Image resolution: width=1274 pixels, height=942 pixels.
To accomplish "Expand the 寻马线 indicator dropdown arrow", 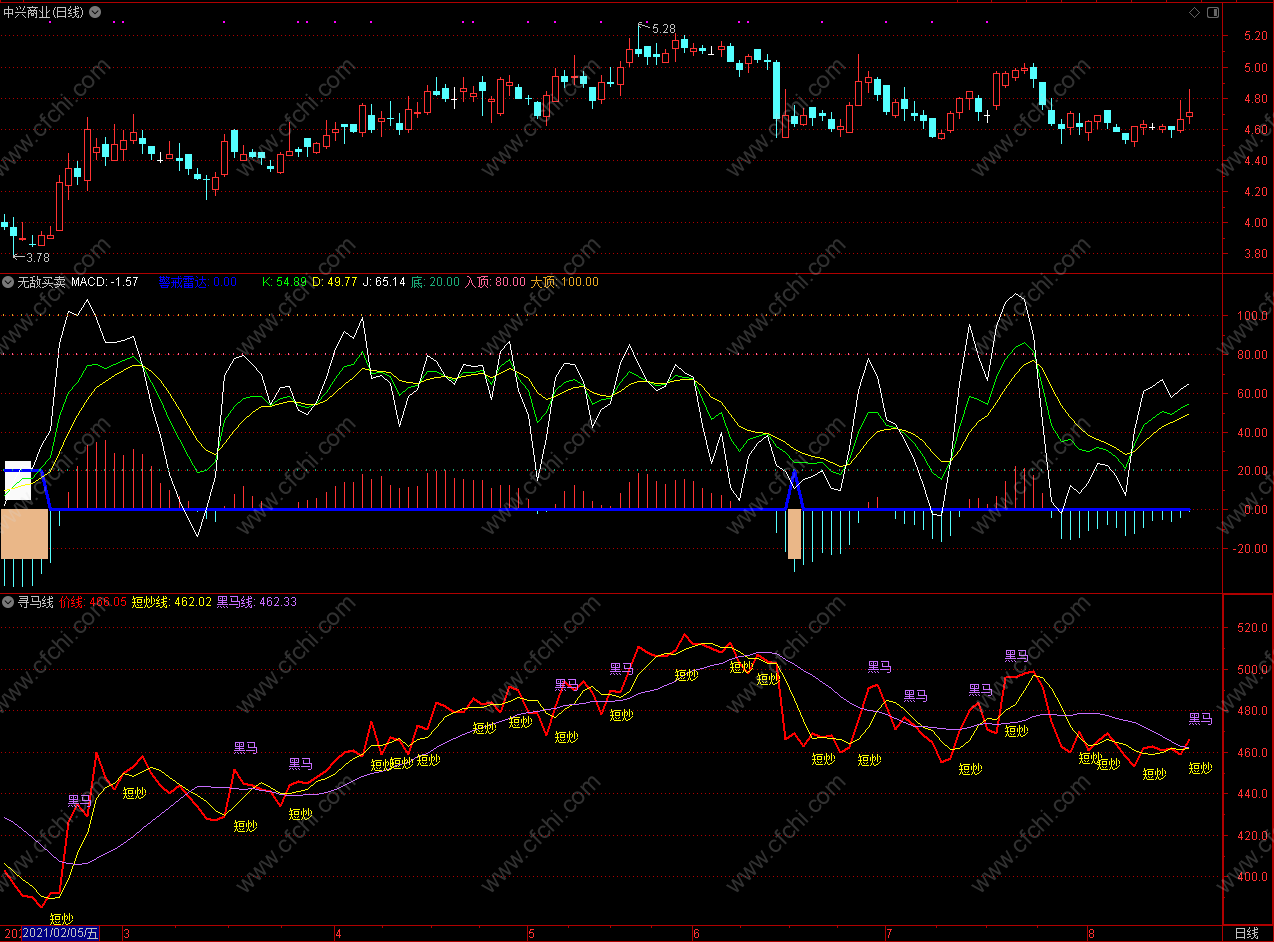I will 8,602.
